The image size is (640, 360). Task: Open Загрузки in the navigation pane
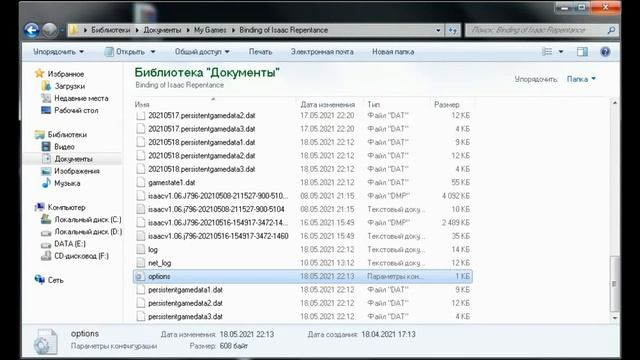pyautogui.click(x=69, y=86)
